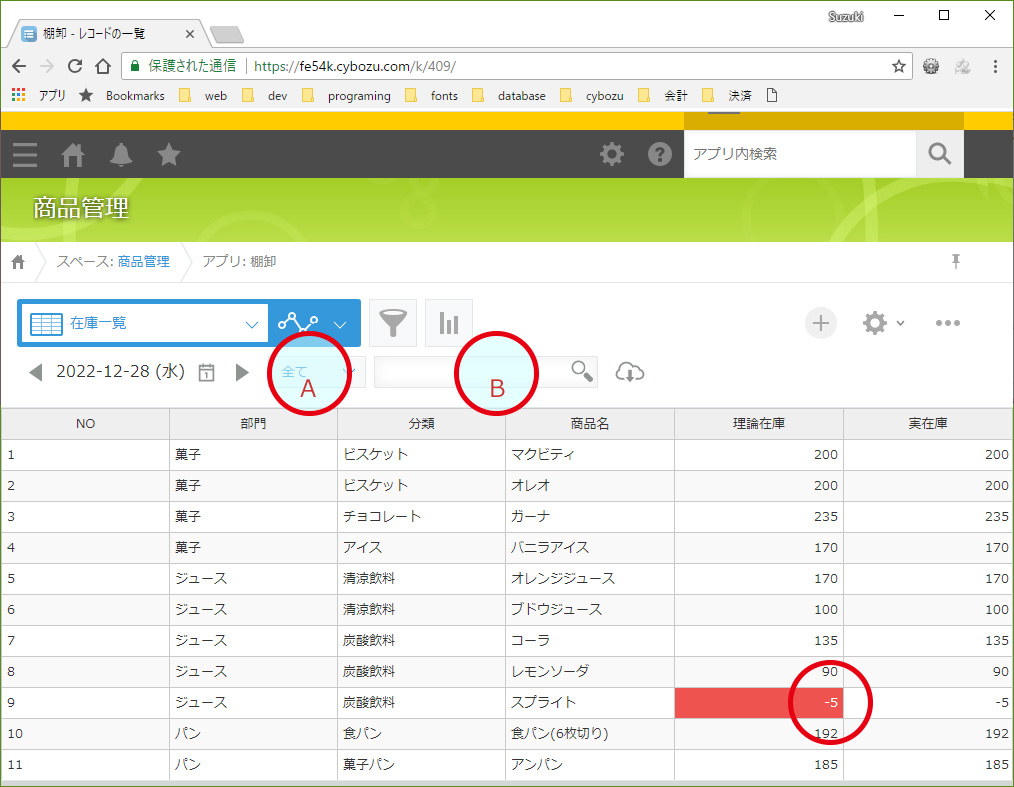Click the 理論在庫 column header
Viewport: 1014px width, 787px height.
pyautogui.click(x=759, y=424)
